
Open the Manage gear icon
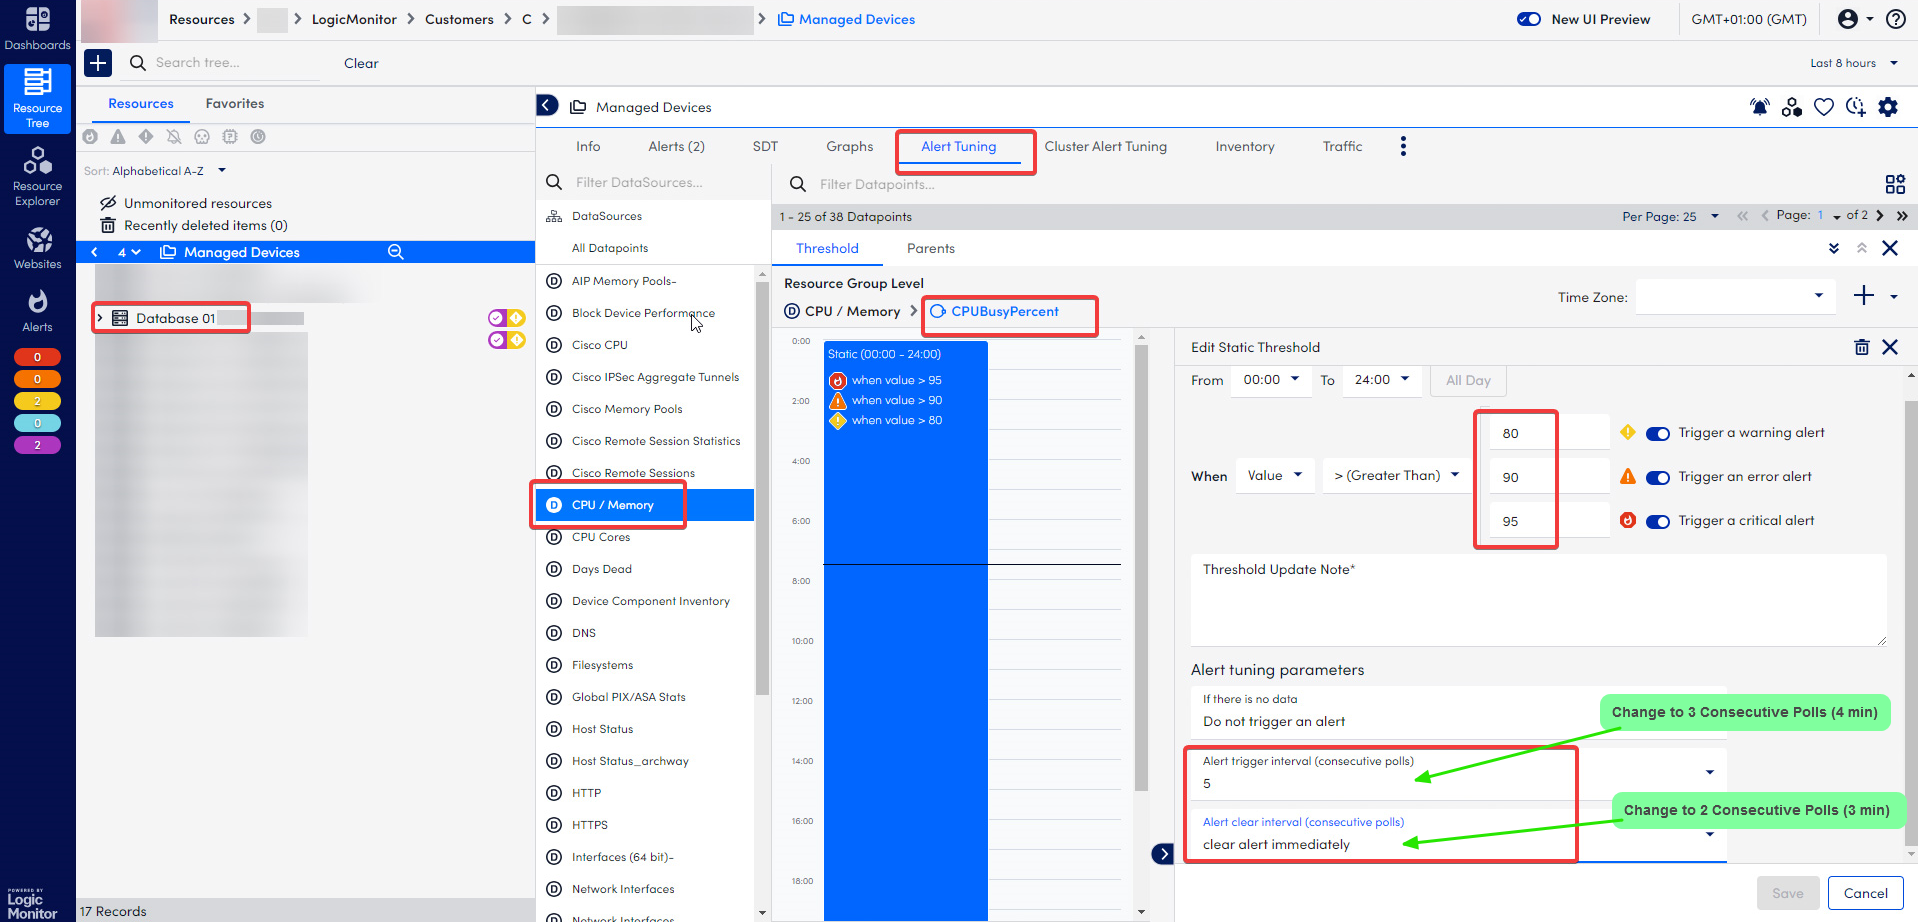point(1888,107)
